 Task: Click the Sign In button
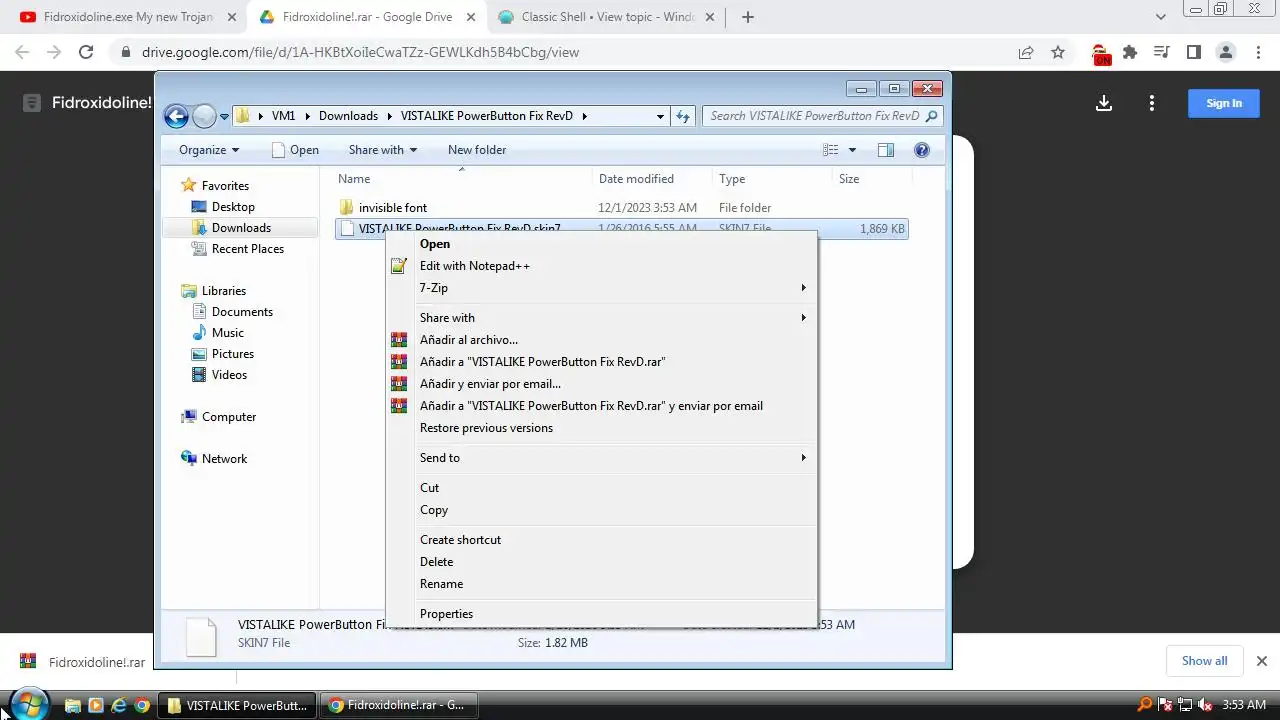(1224, 103)
